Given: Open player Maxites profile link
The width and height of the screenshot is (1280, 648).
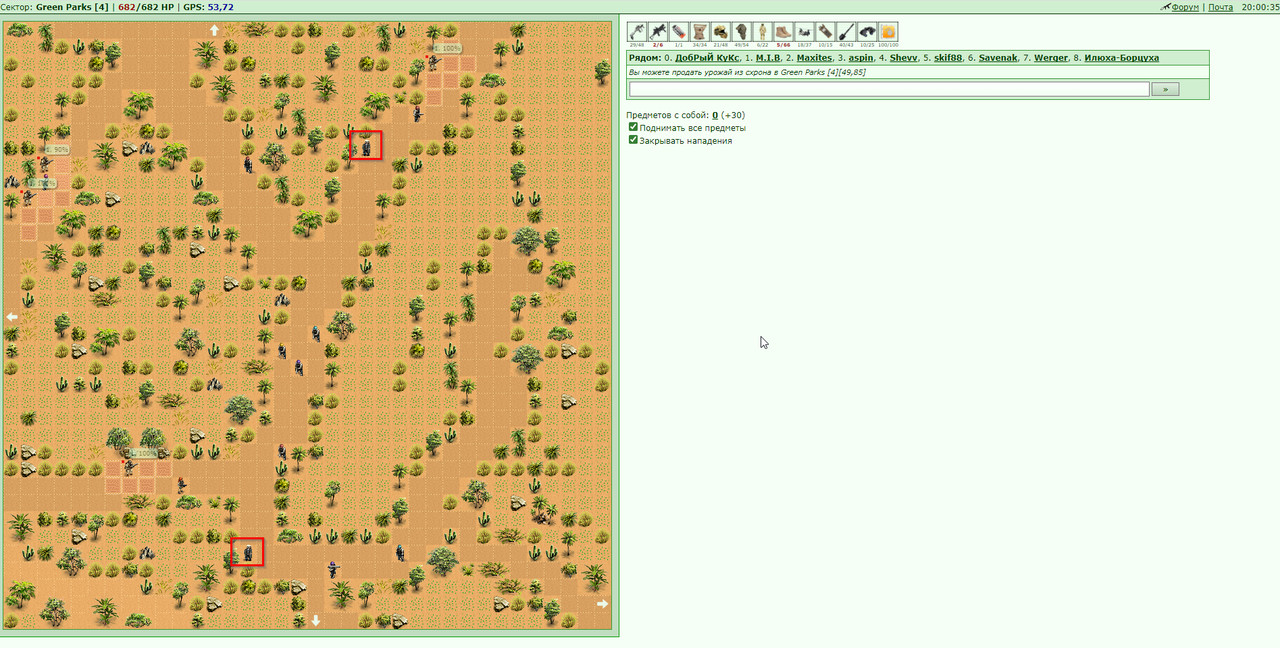Looking at the screenshot, I should tap(814, 58).
